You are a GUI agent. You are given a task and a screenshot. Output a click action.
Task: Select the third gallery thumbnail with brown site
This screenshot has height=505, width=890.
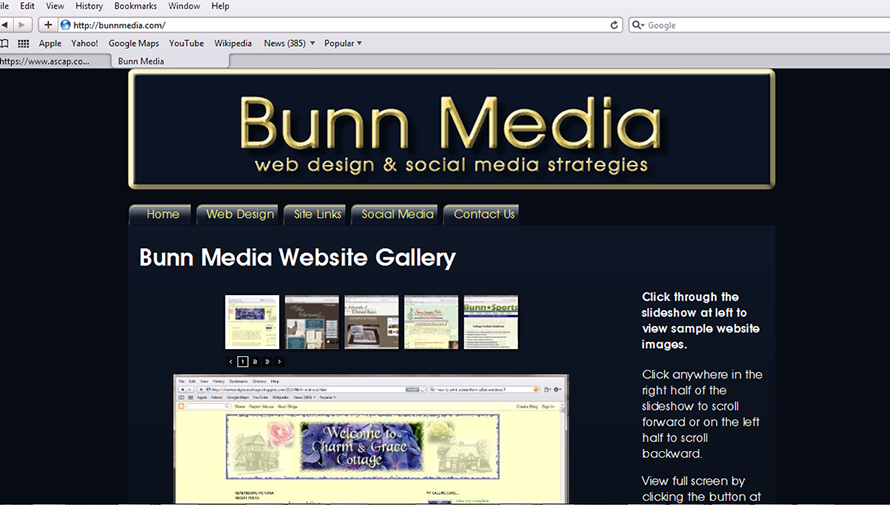click(371, 322)
